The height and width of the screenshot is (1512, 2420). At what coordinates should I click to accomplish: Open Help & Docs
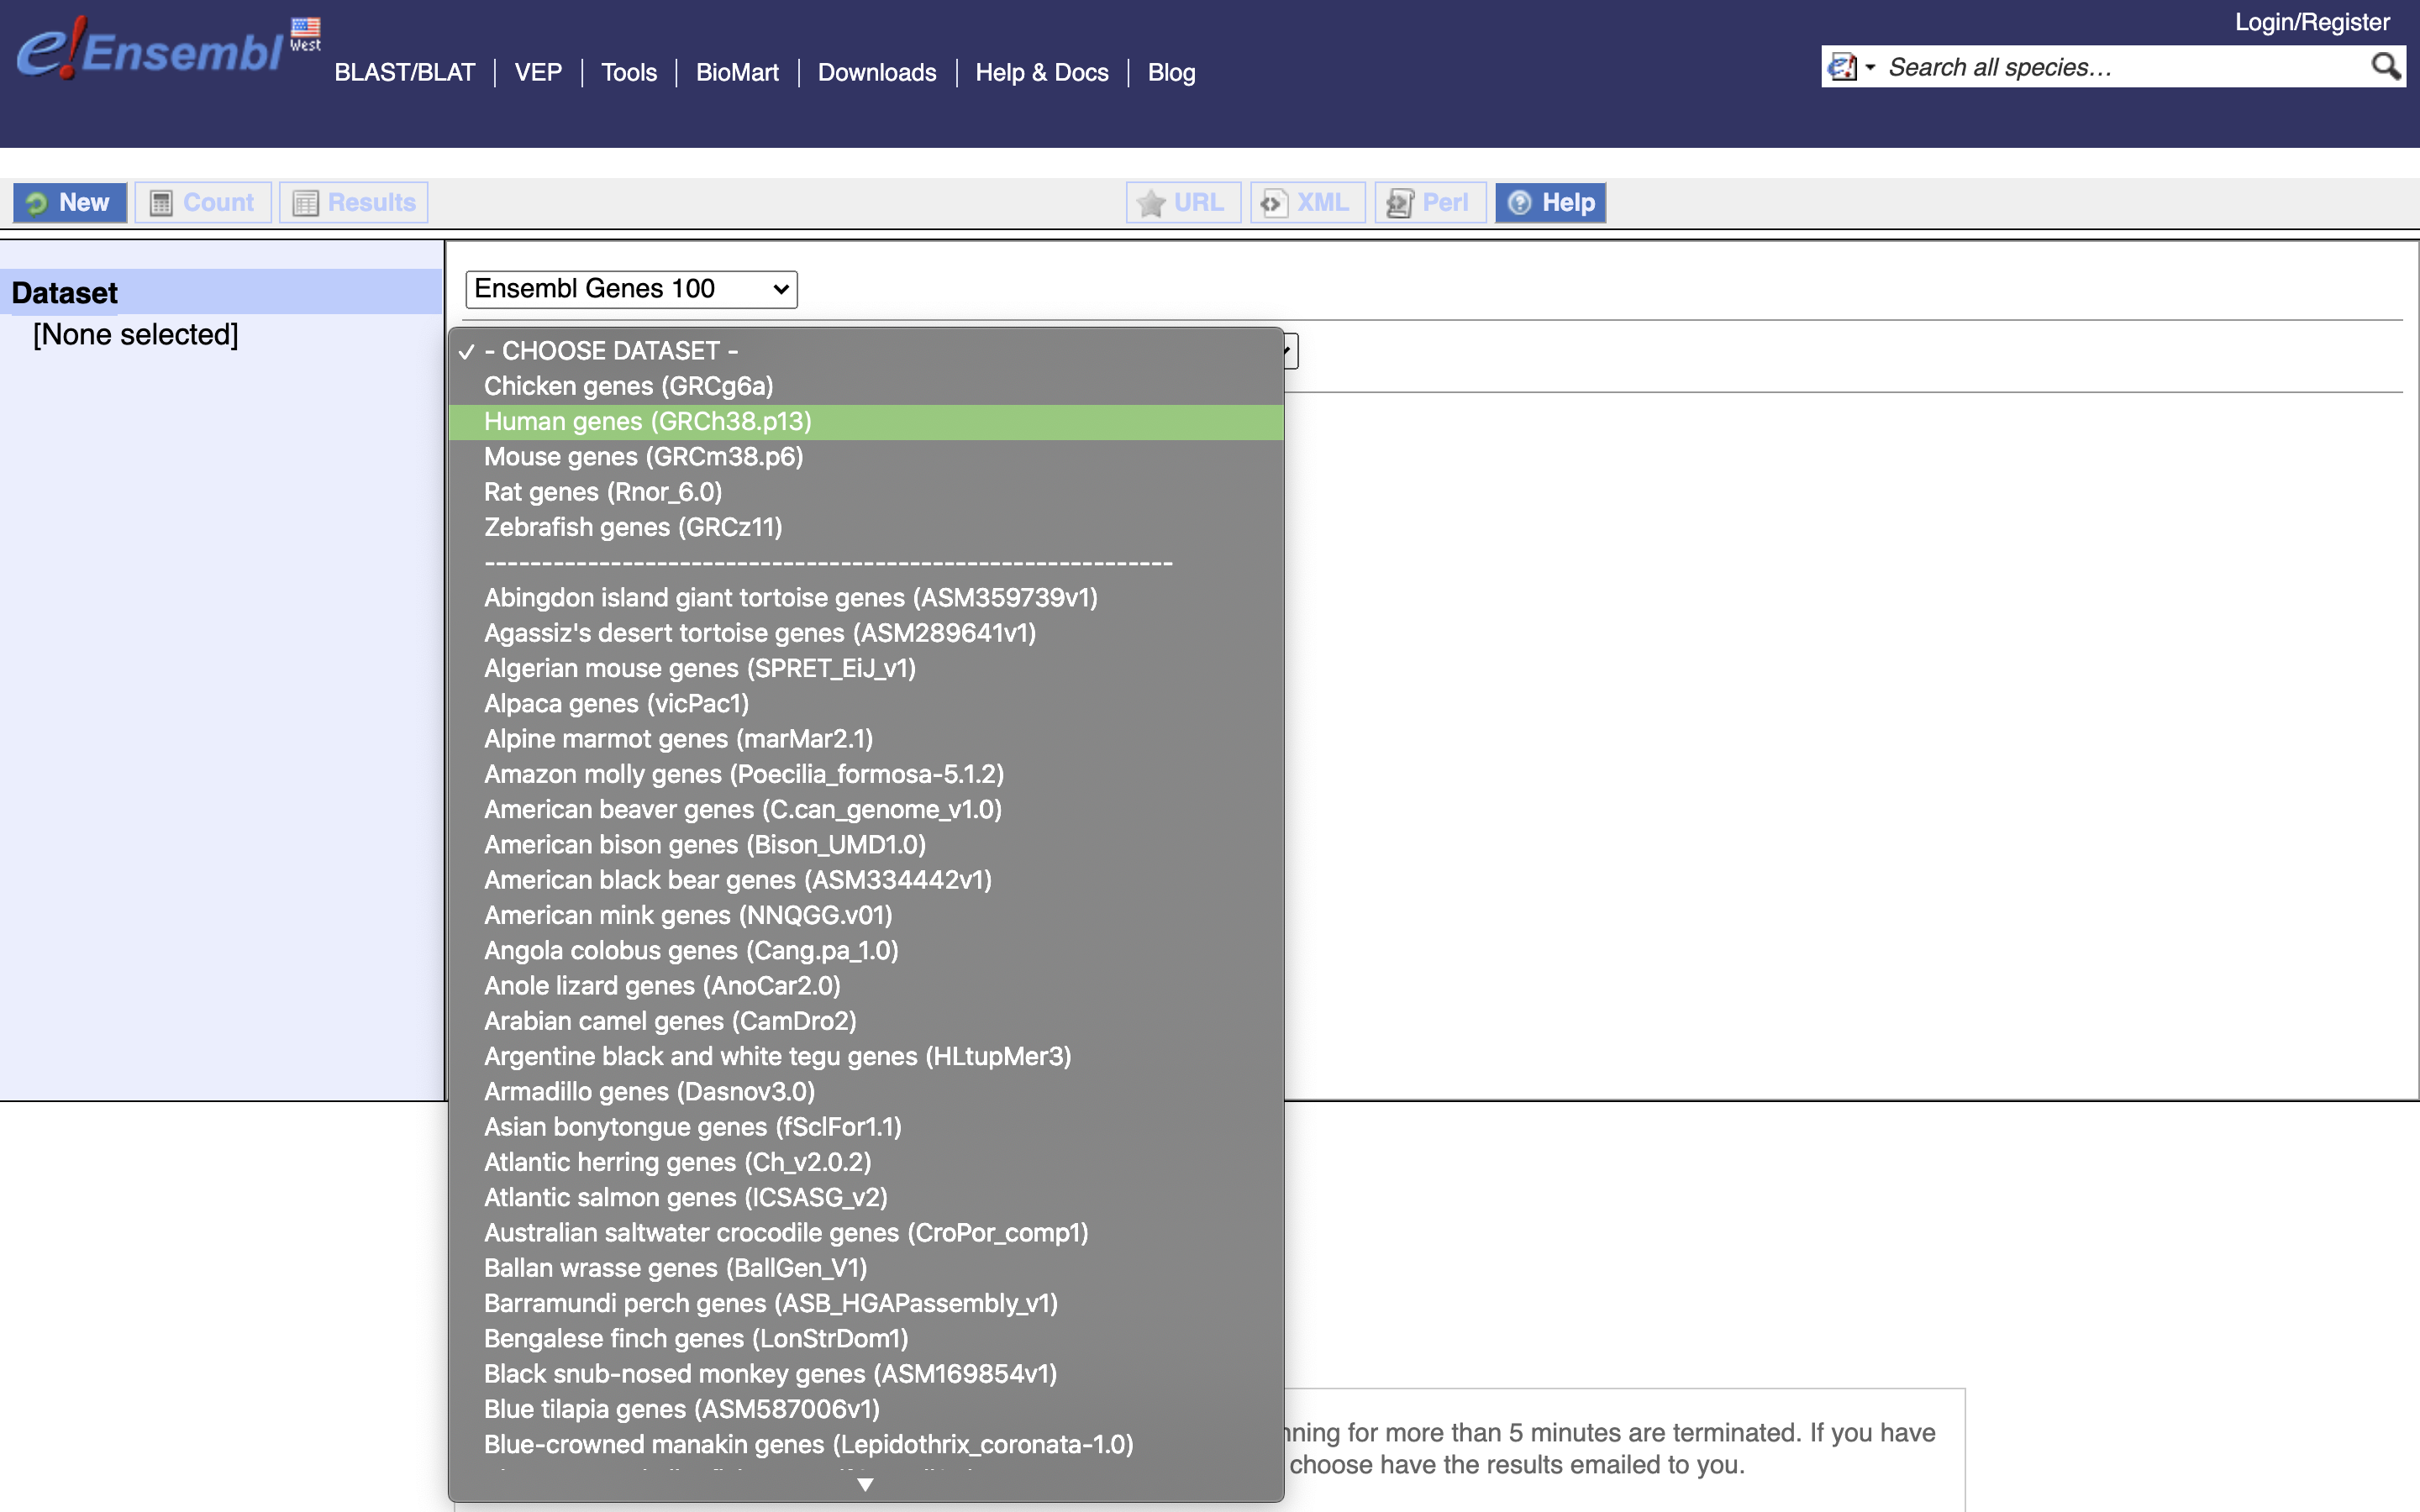pyautogui.click(x=1042, y=72)
